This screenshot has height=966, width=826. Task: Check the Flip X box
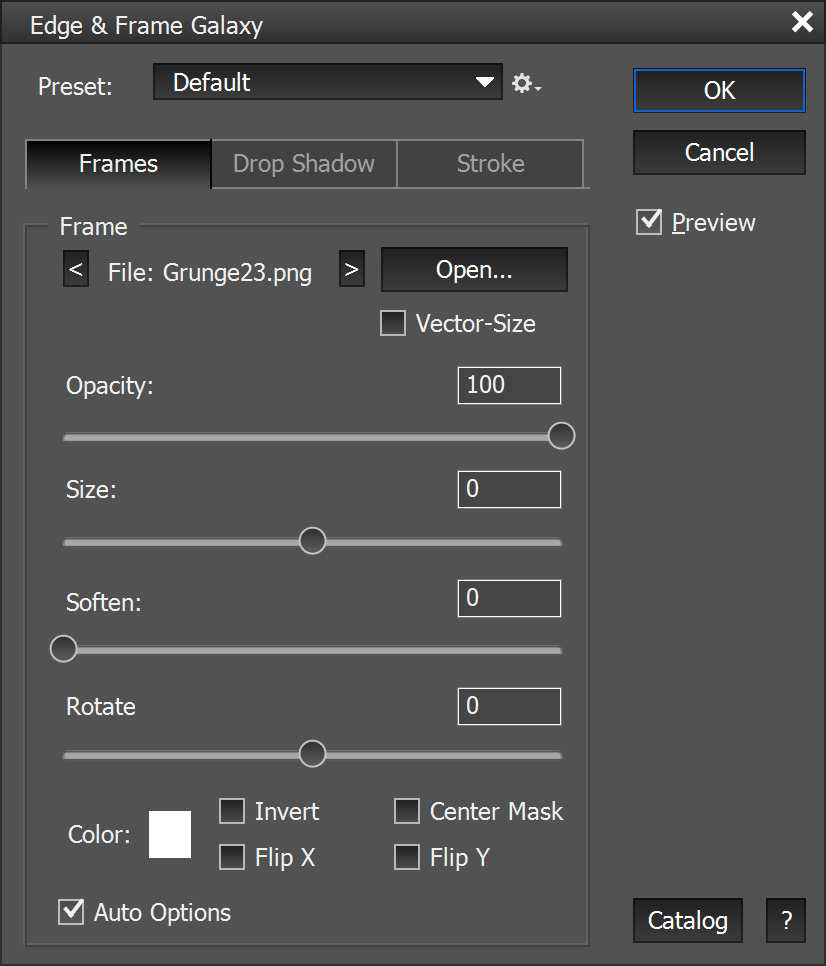(232, 857)
